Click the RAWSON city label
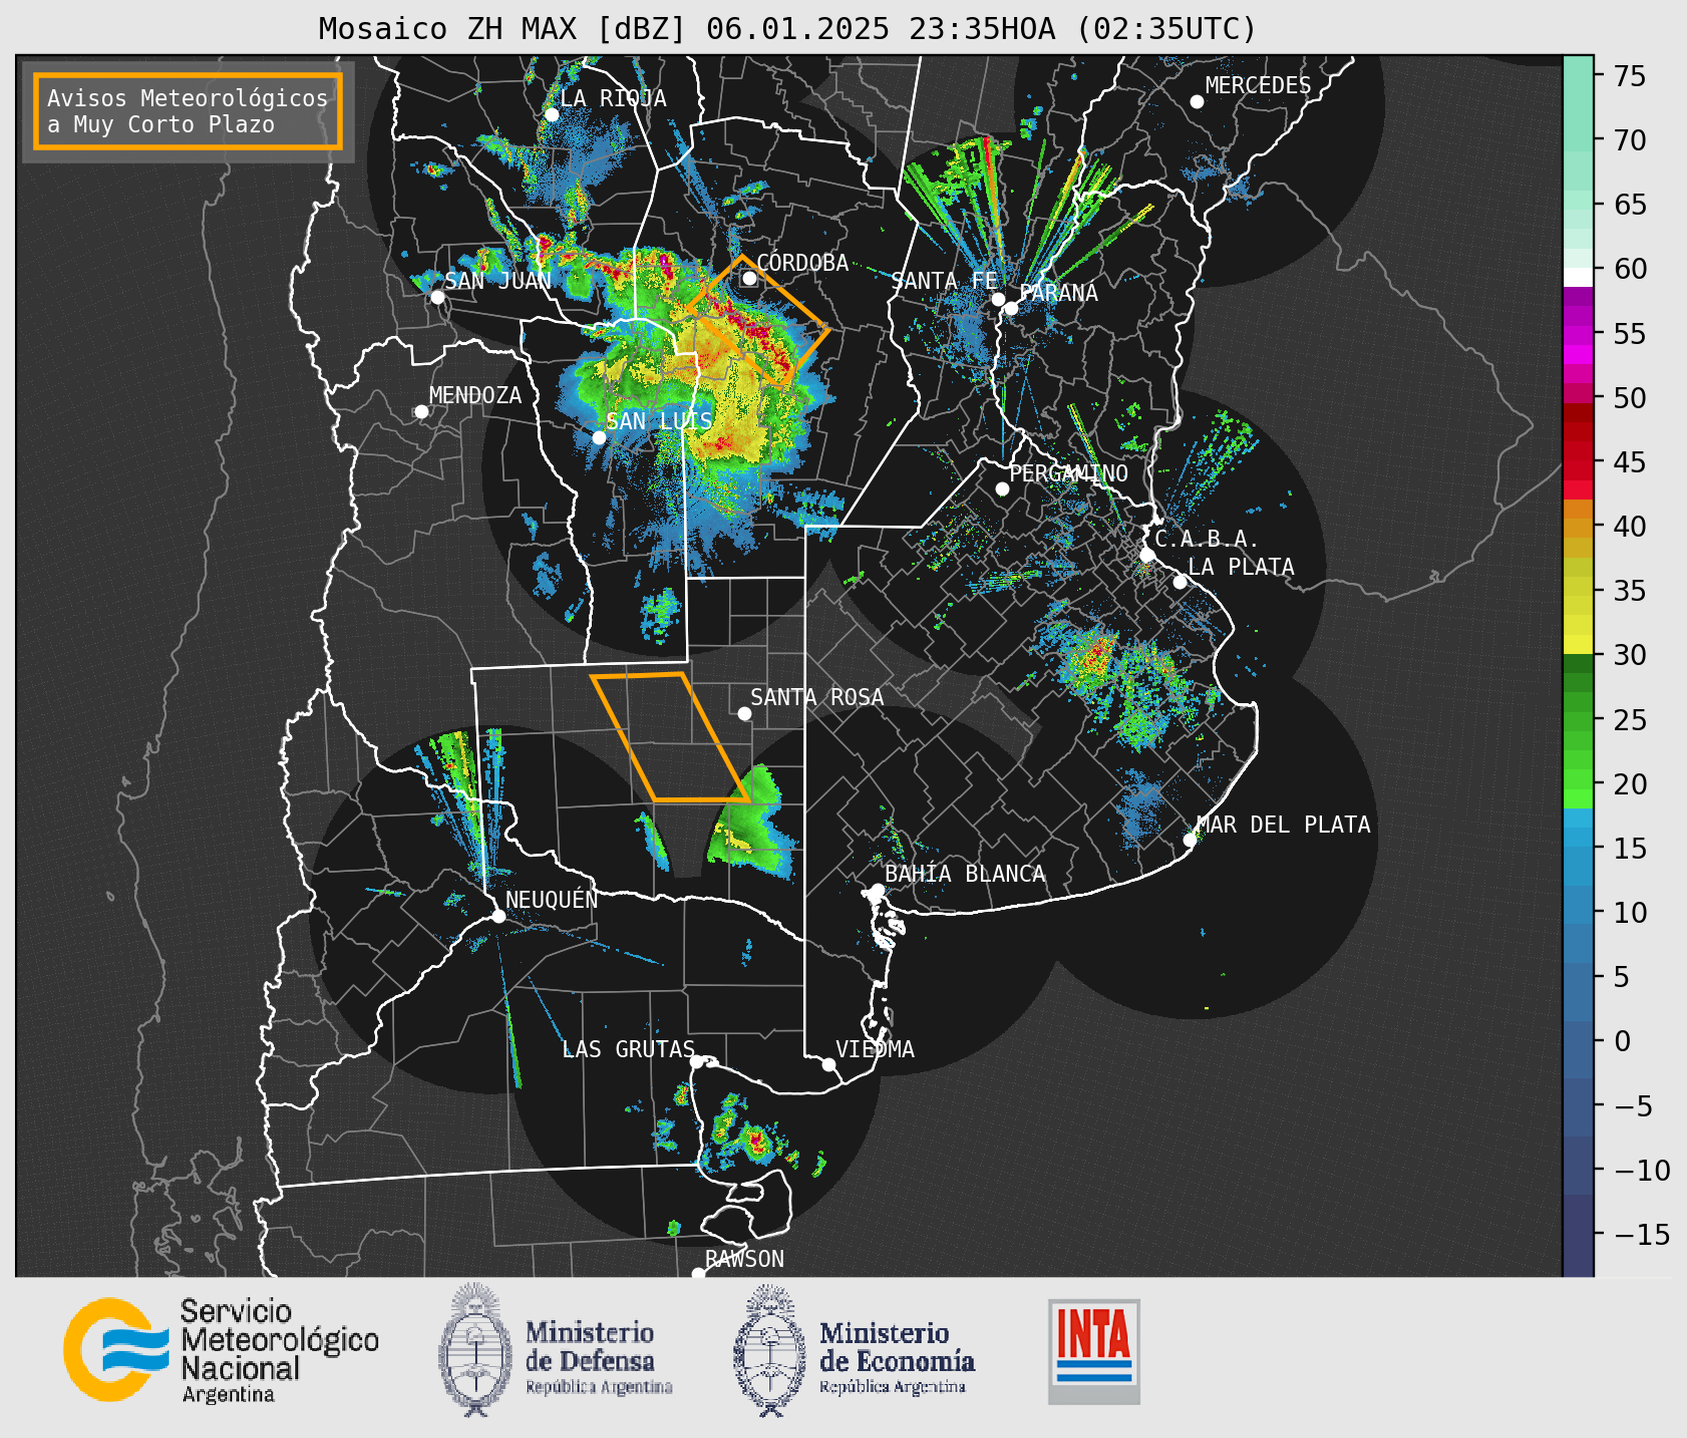 tap(745, 1259)
